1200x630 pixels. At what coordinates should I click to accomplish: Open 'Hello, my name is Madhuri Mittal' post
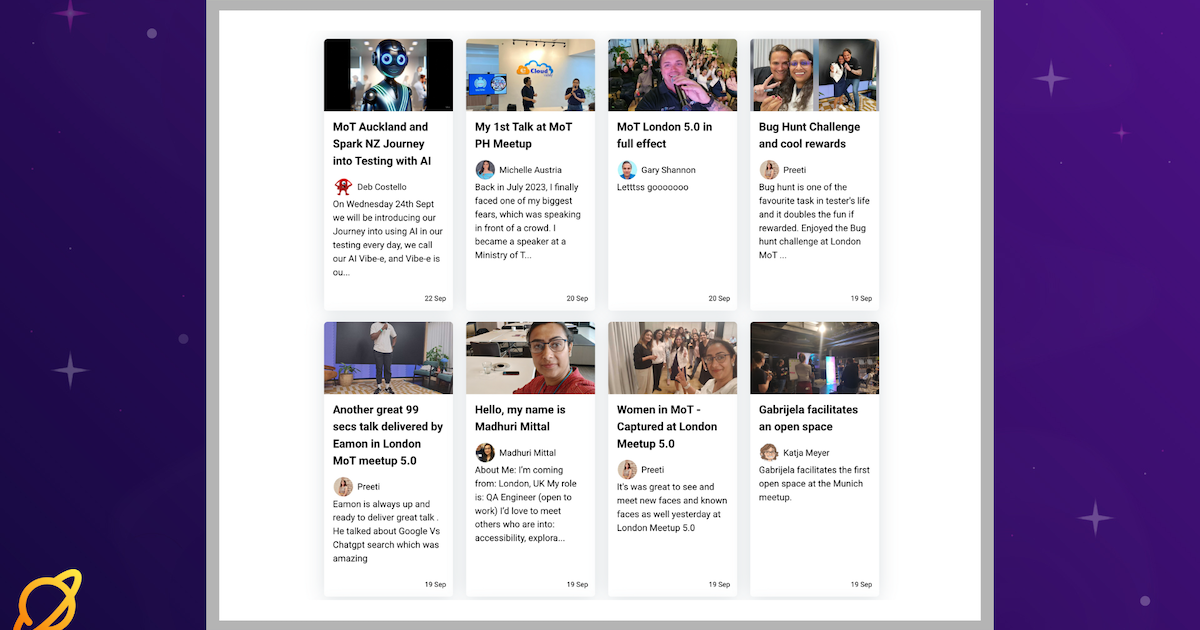520,418
